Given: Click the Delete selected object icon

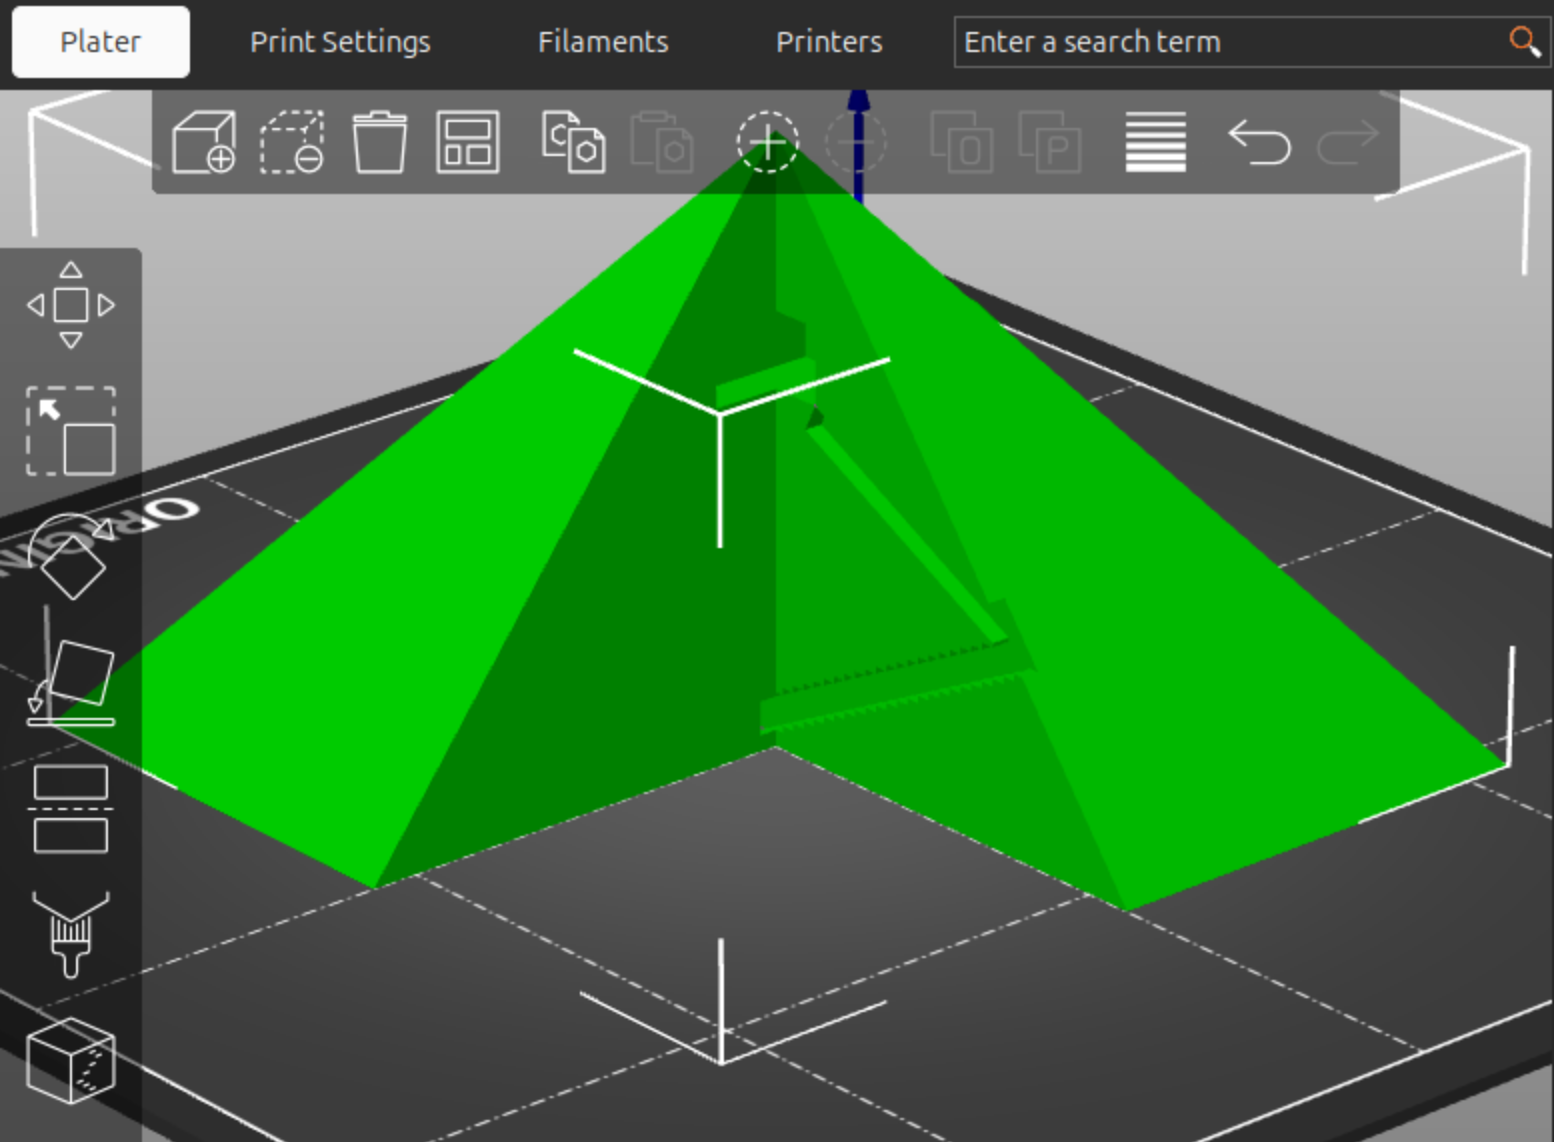Looking at the screenshot, I should pyautogui.click(x=291, y=141).
